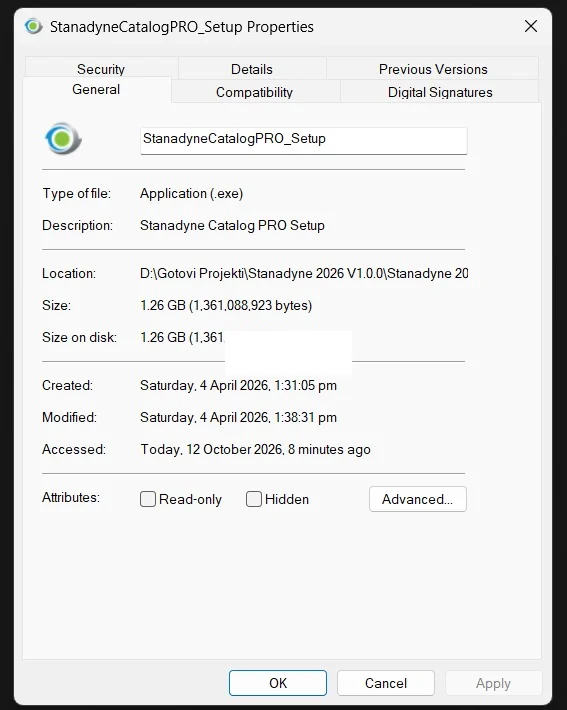
Task: Click the 'Size on disk:' label
Action: 79,337
